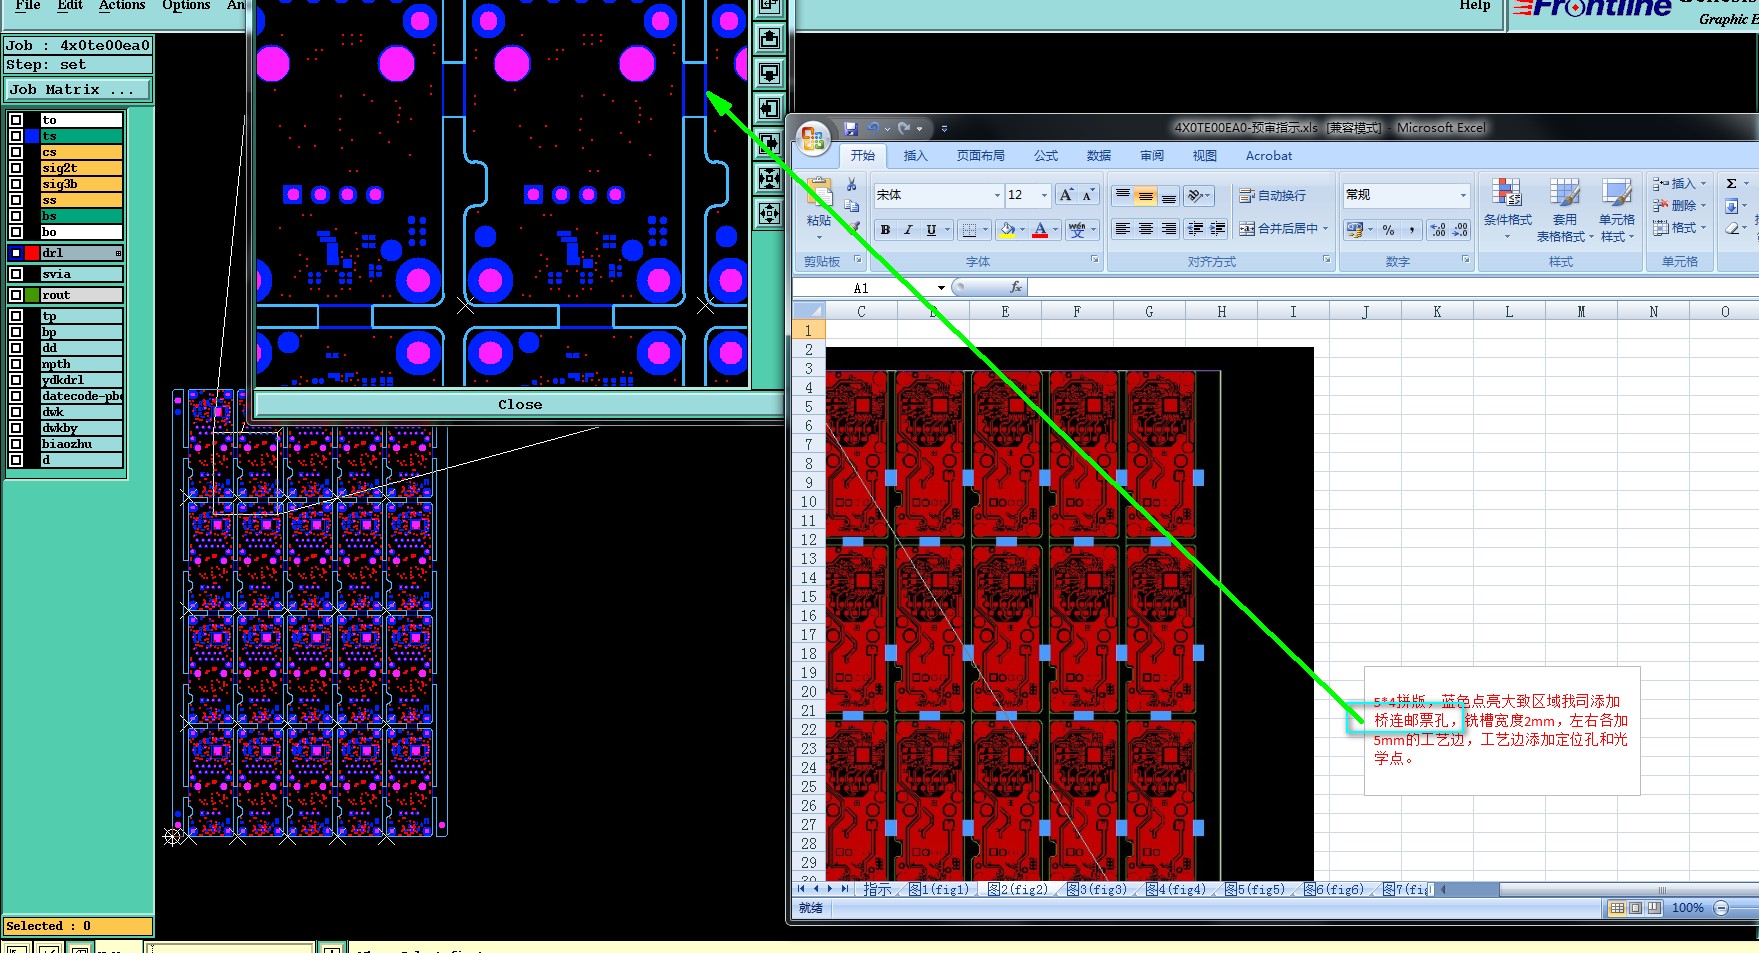The image size is (1759, 953).
Task: Open the Insert (插入) ribbon tab
Action: tap(915, 156)
